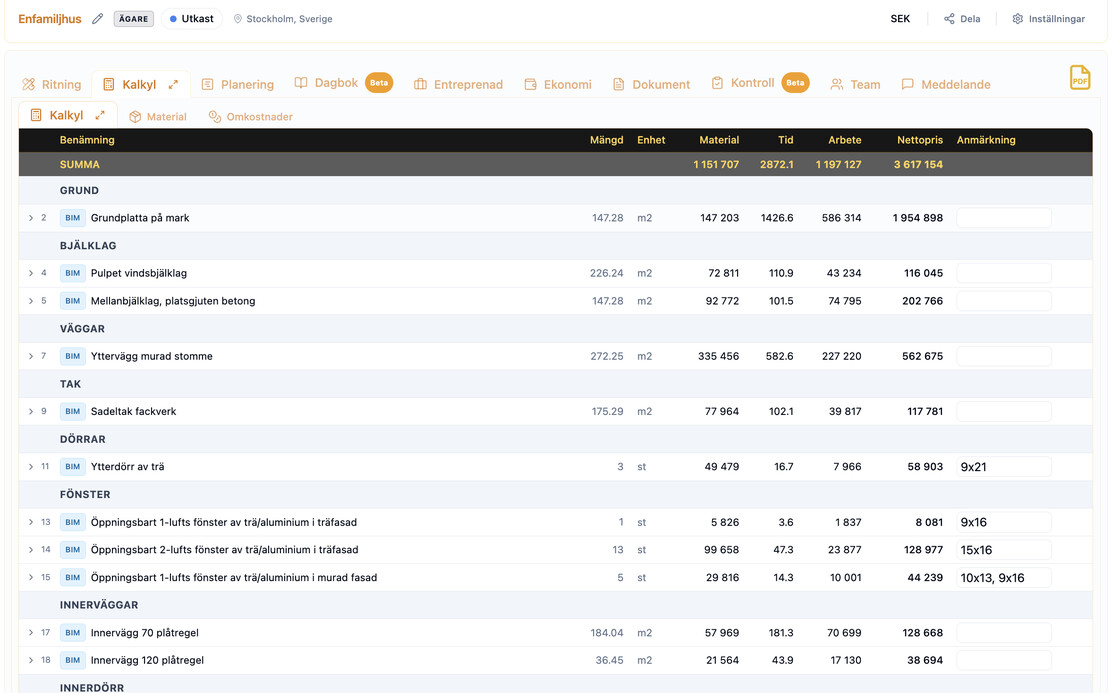1120x693 pixels.
Task: Click the Meddelande chat bubble icon
Action: click(907, 84)
